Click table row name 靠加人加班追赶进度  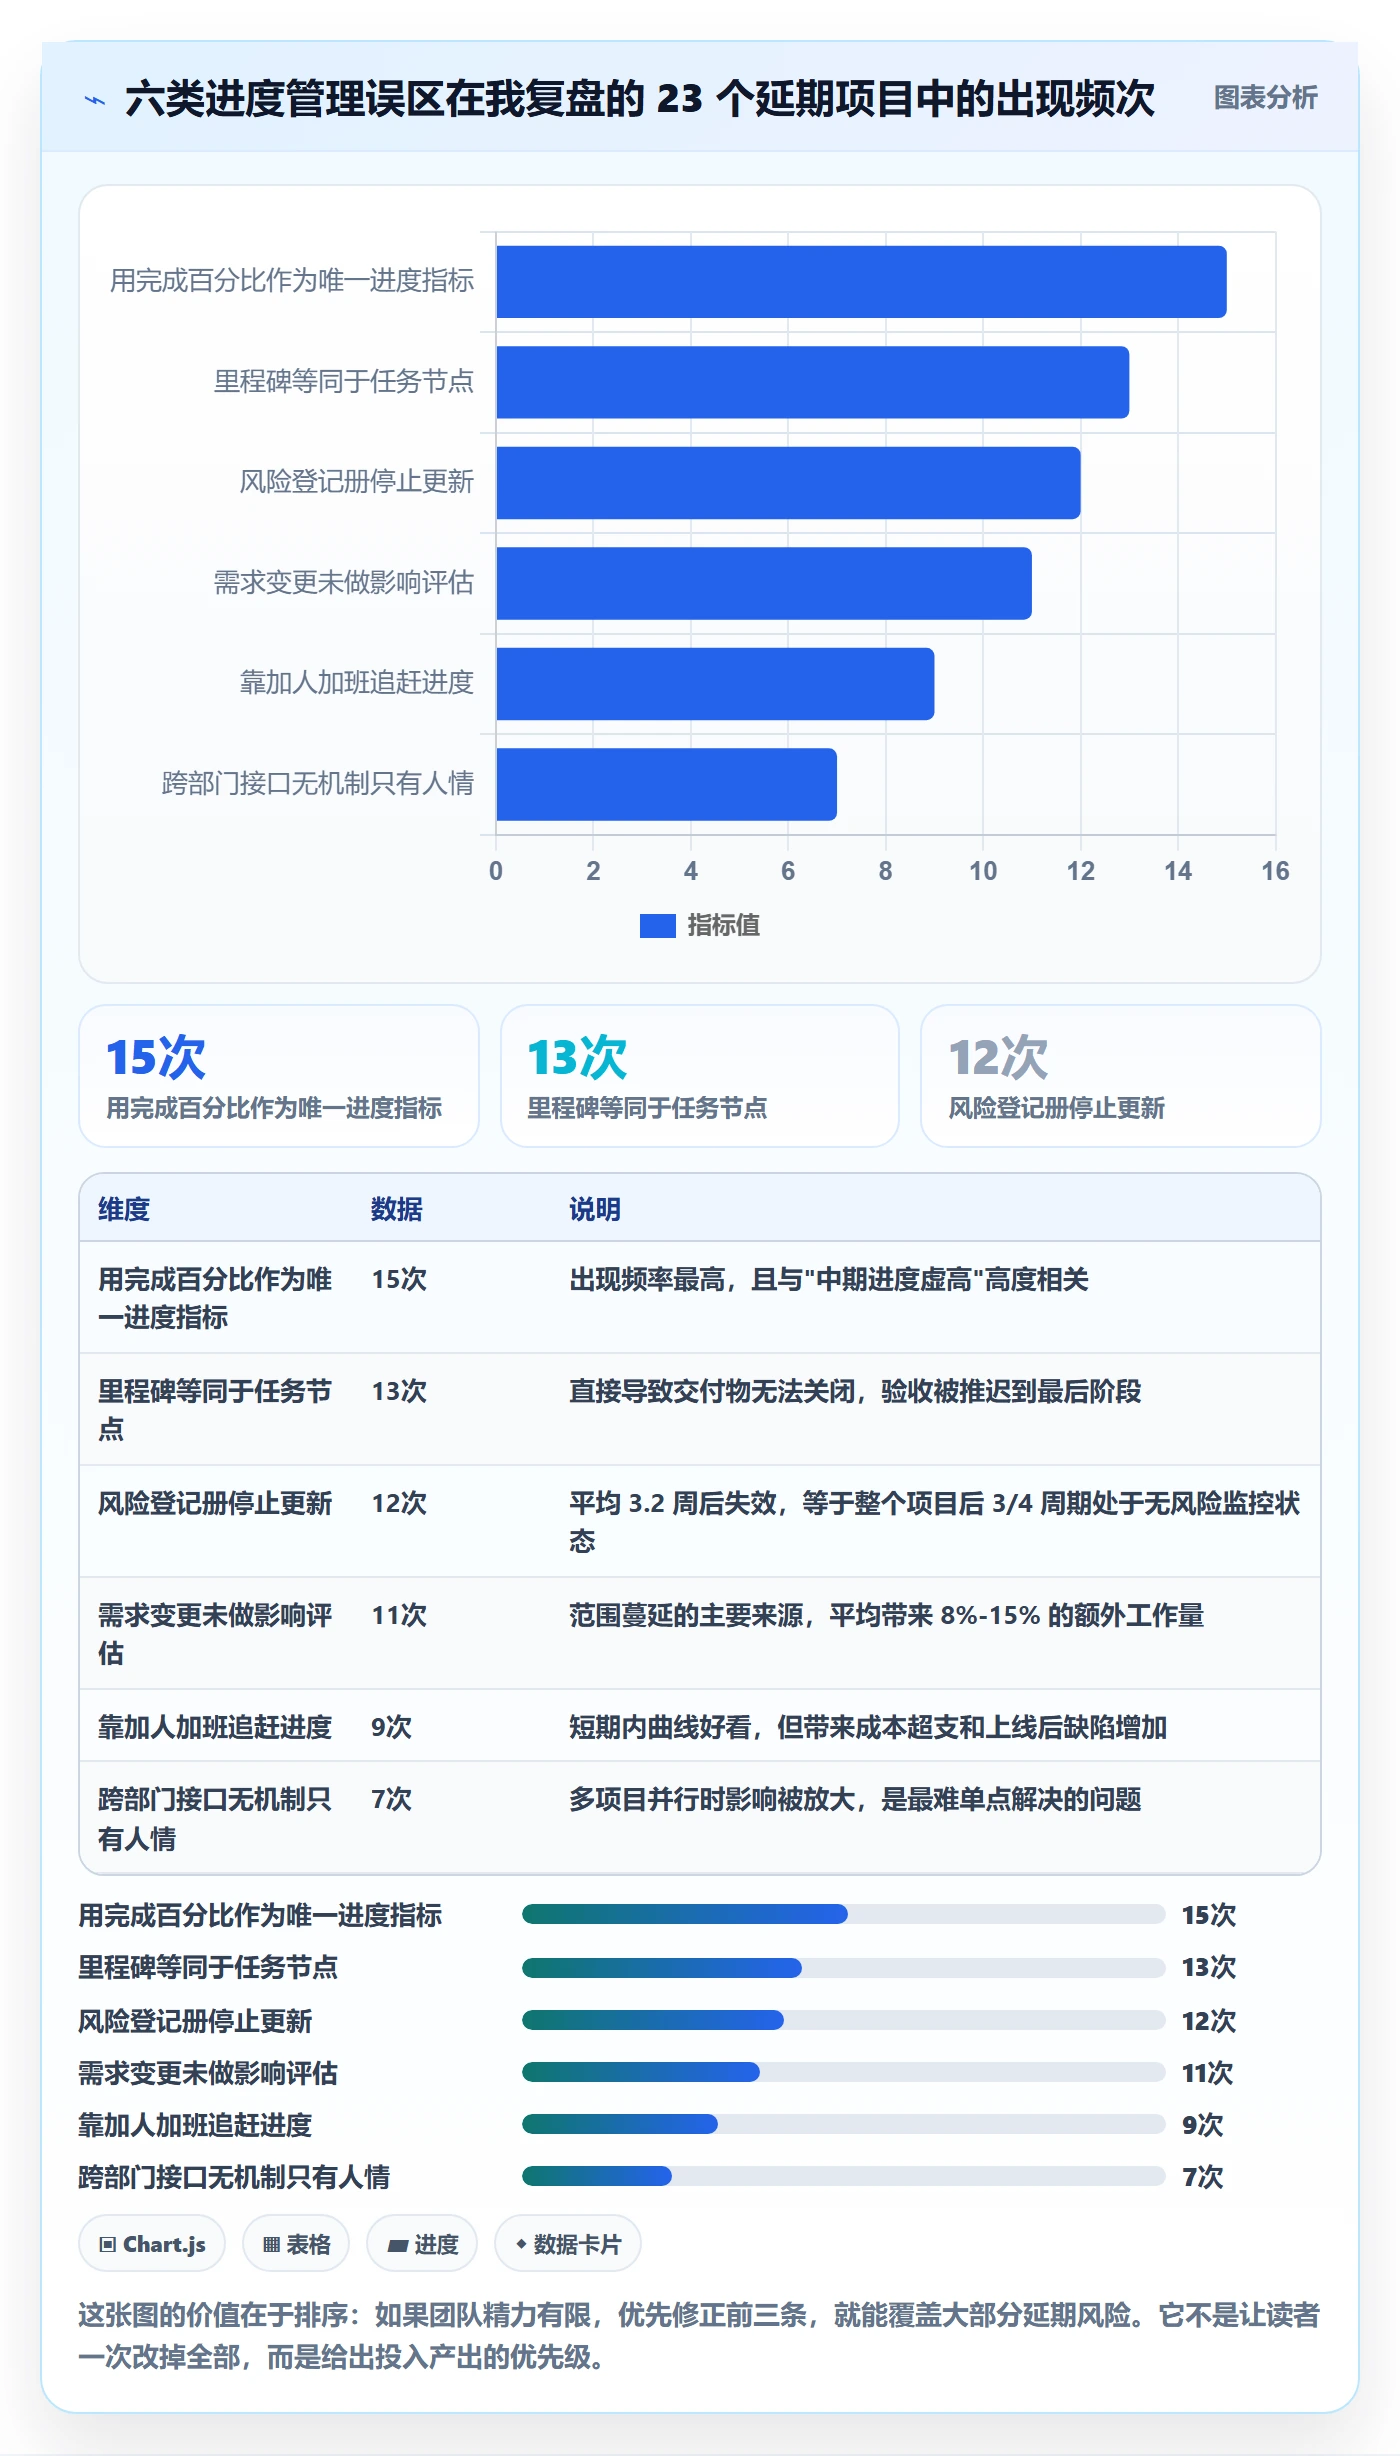(x=215, y=1727)
